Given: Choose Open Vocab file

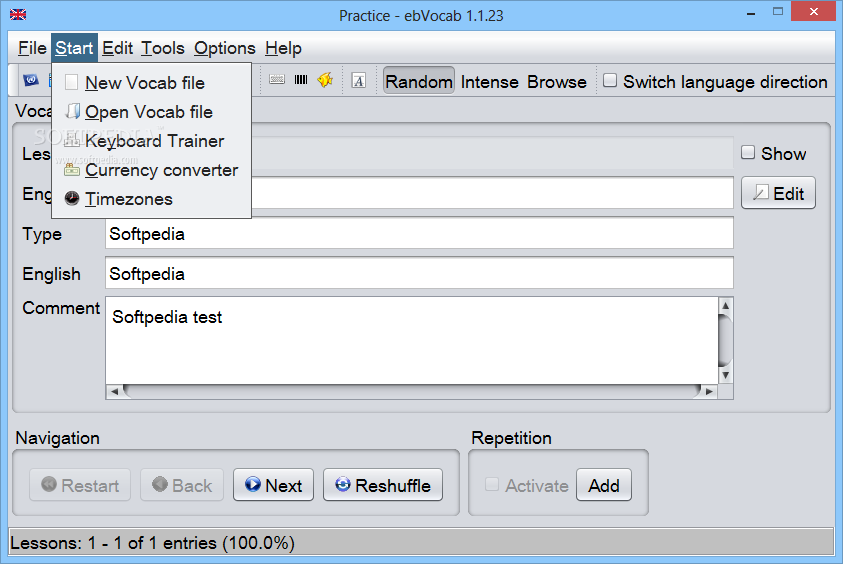Looking at the screenshot, I should tap(151, 112).
